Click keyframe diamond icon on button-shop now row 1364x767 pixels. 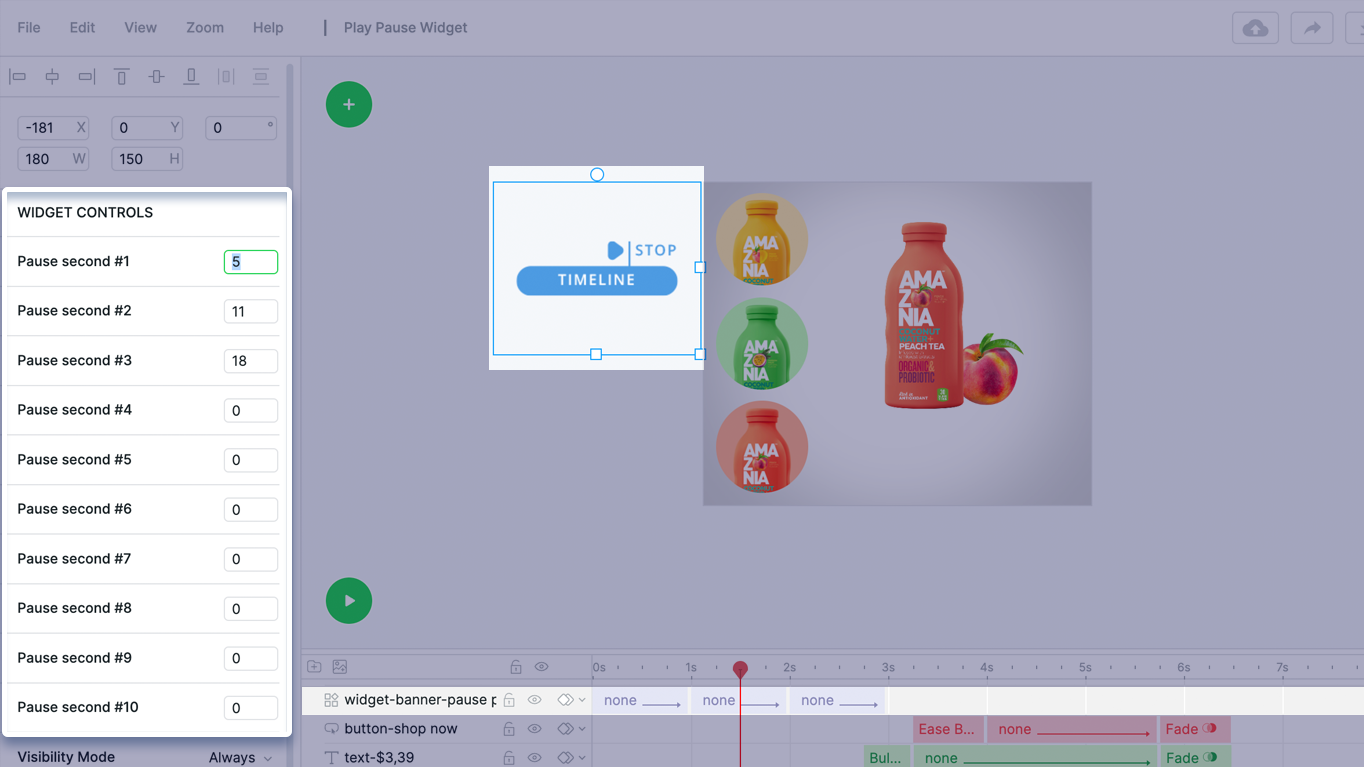565,729
